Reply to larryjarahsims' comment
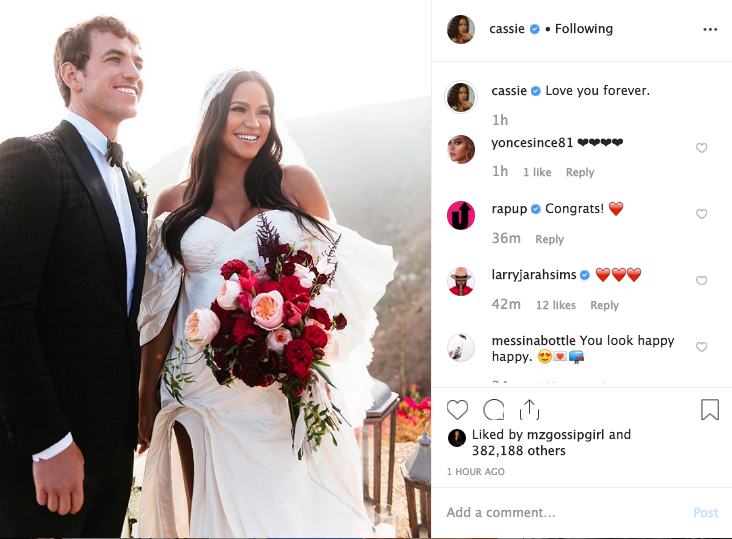 pos(605,305)
